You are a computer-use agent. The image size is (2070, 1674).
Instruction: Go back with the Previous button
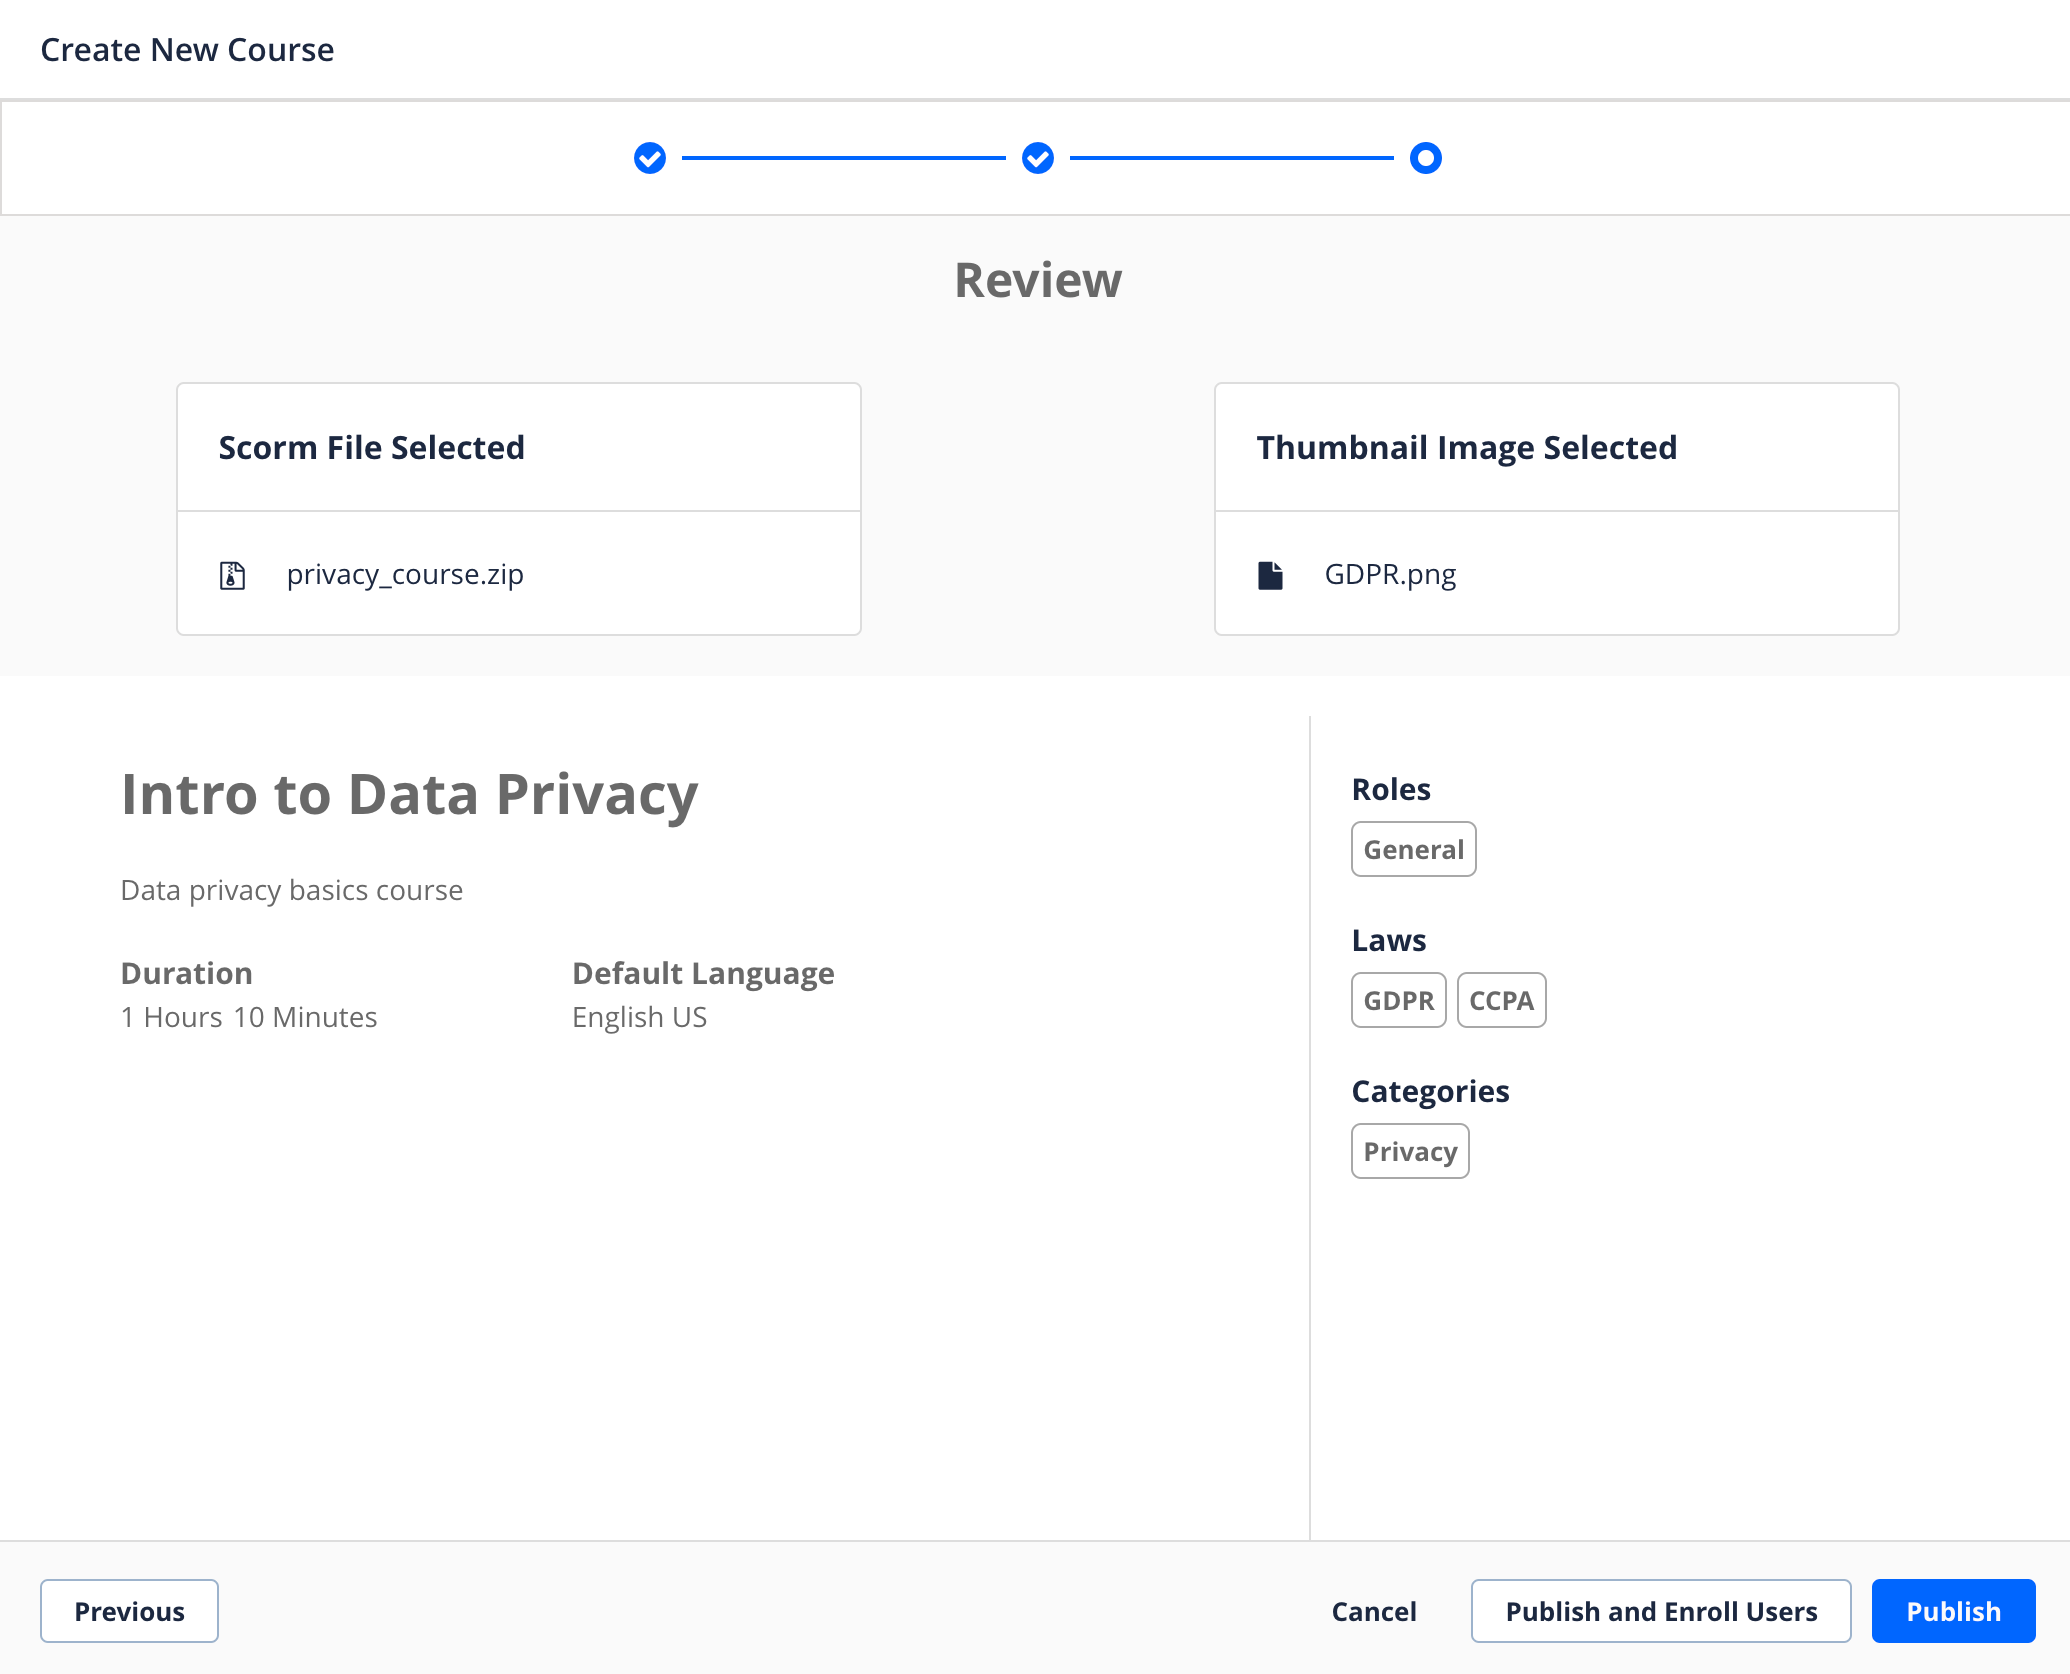pos(129,1611)
